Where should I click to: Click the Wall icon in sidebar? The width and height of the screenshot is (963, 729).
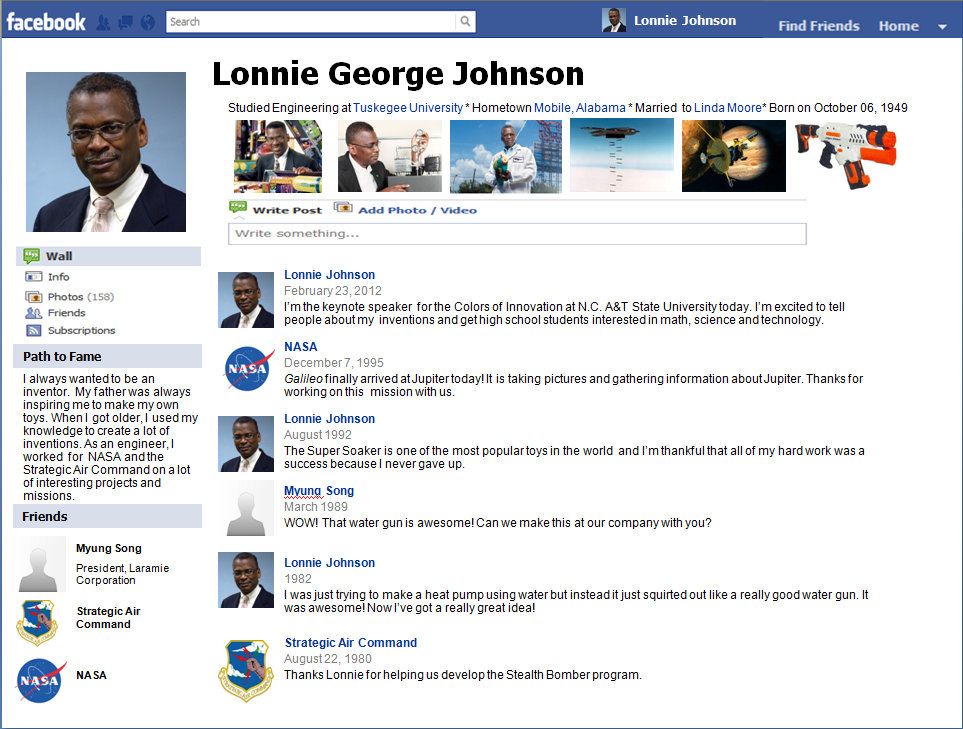31,255
